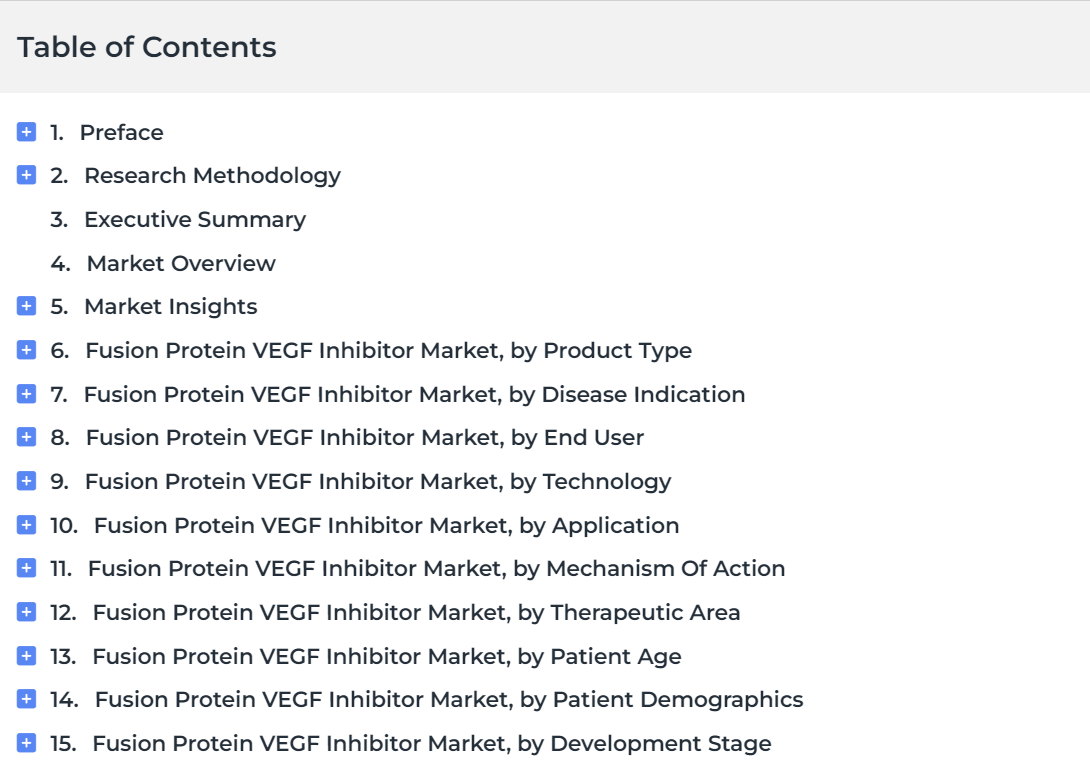Viewport: 1090px width, 770px height.
Task: Click plus icon beside by Patient Demographics
Action: [26, 698]
